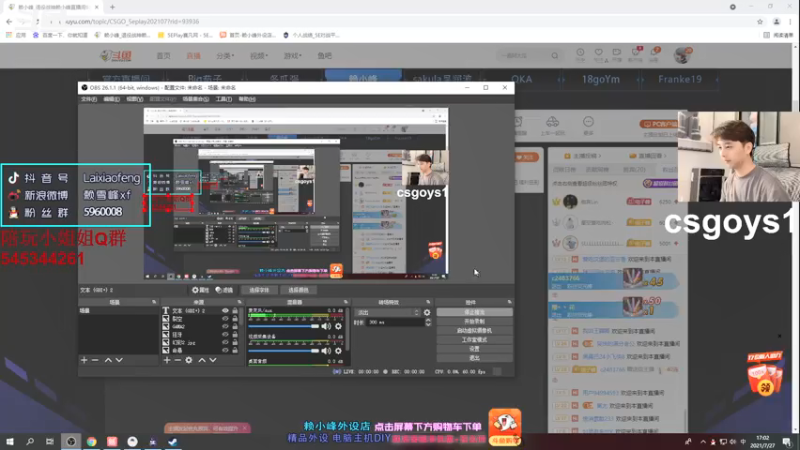Open OBS settings (设置) button
The image size is (800, 450).
474,349
